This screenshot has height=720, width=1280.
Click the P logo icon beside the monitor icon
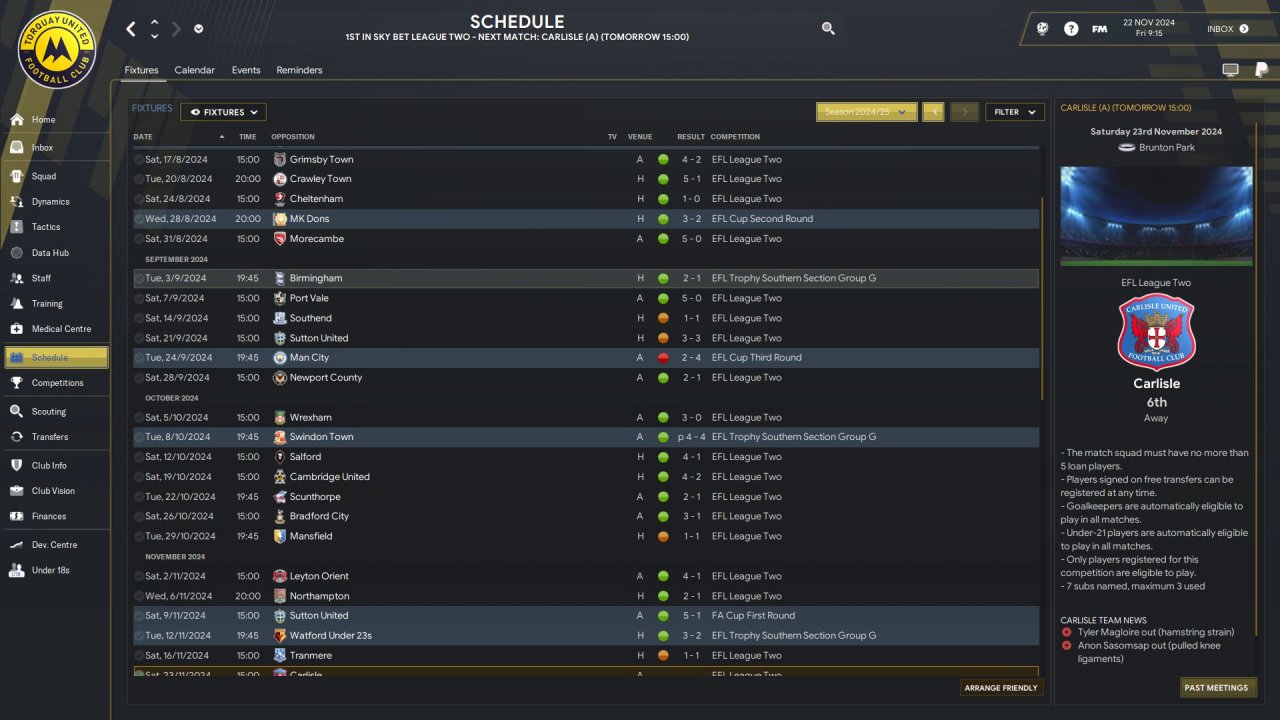point(1261,70)
